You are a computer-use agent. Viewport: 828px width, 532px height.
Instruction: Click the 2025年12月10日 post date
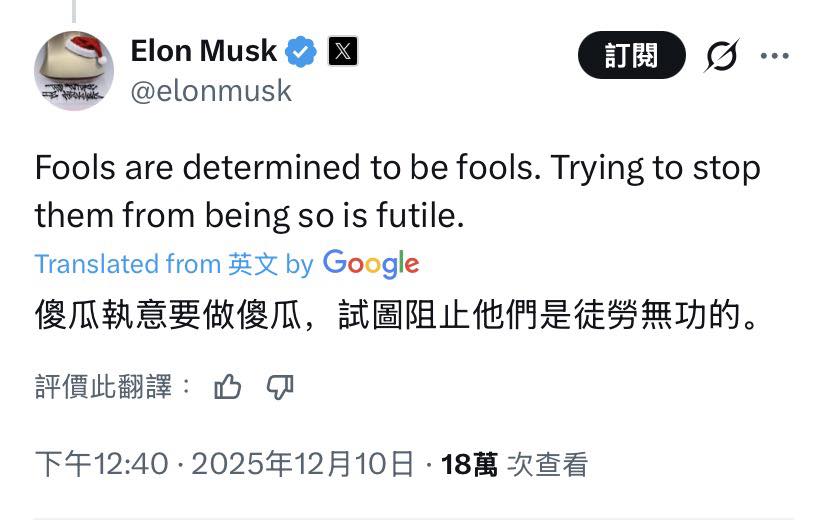pos(302,464)
